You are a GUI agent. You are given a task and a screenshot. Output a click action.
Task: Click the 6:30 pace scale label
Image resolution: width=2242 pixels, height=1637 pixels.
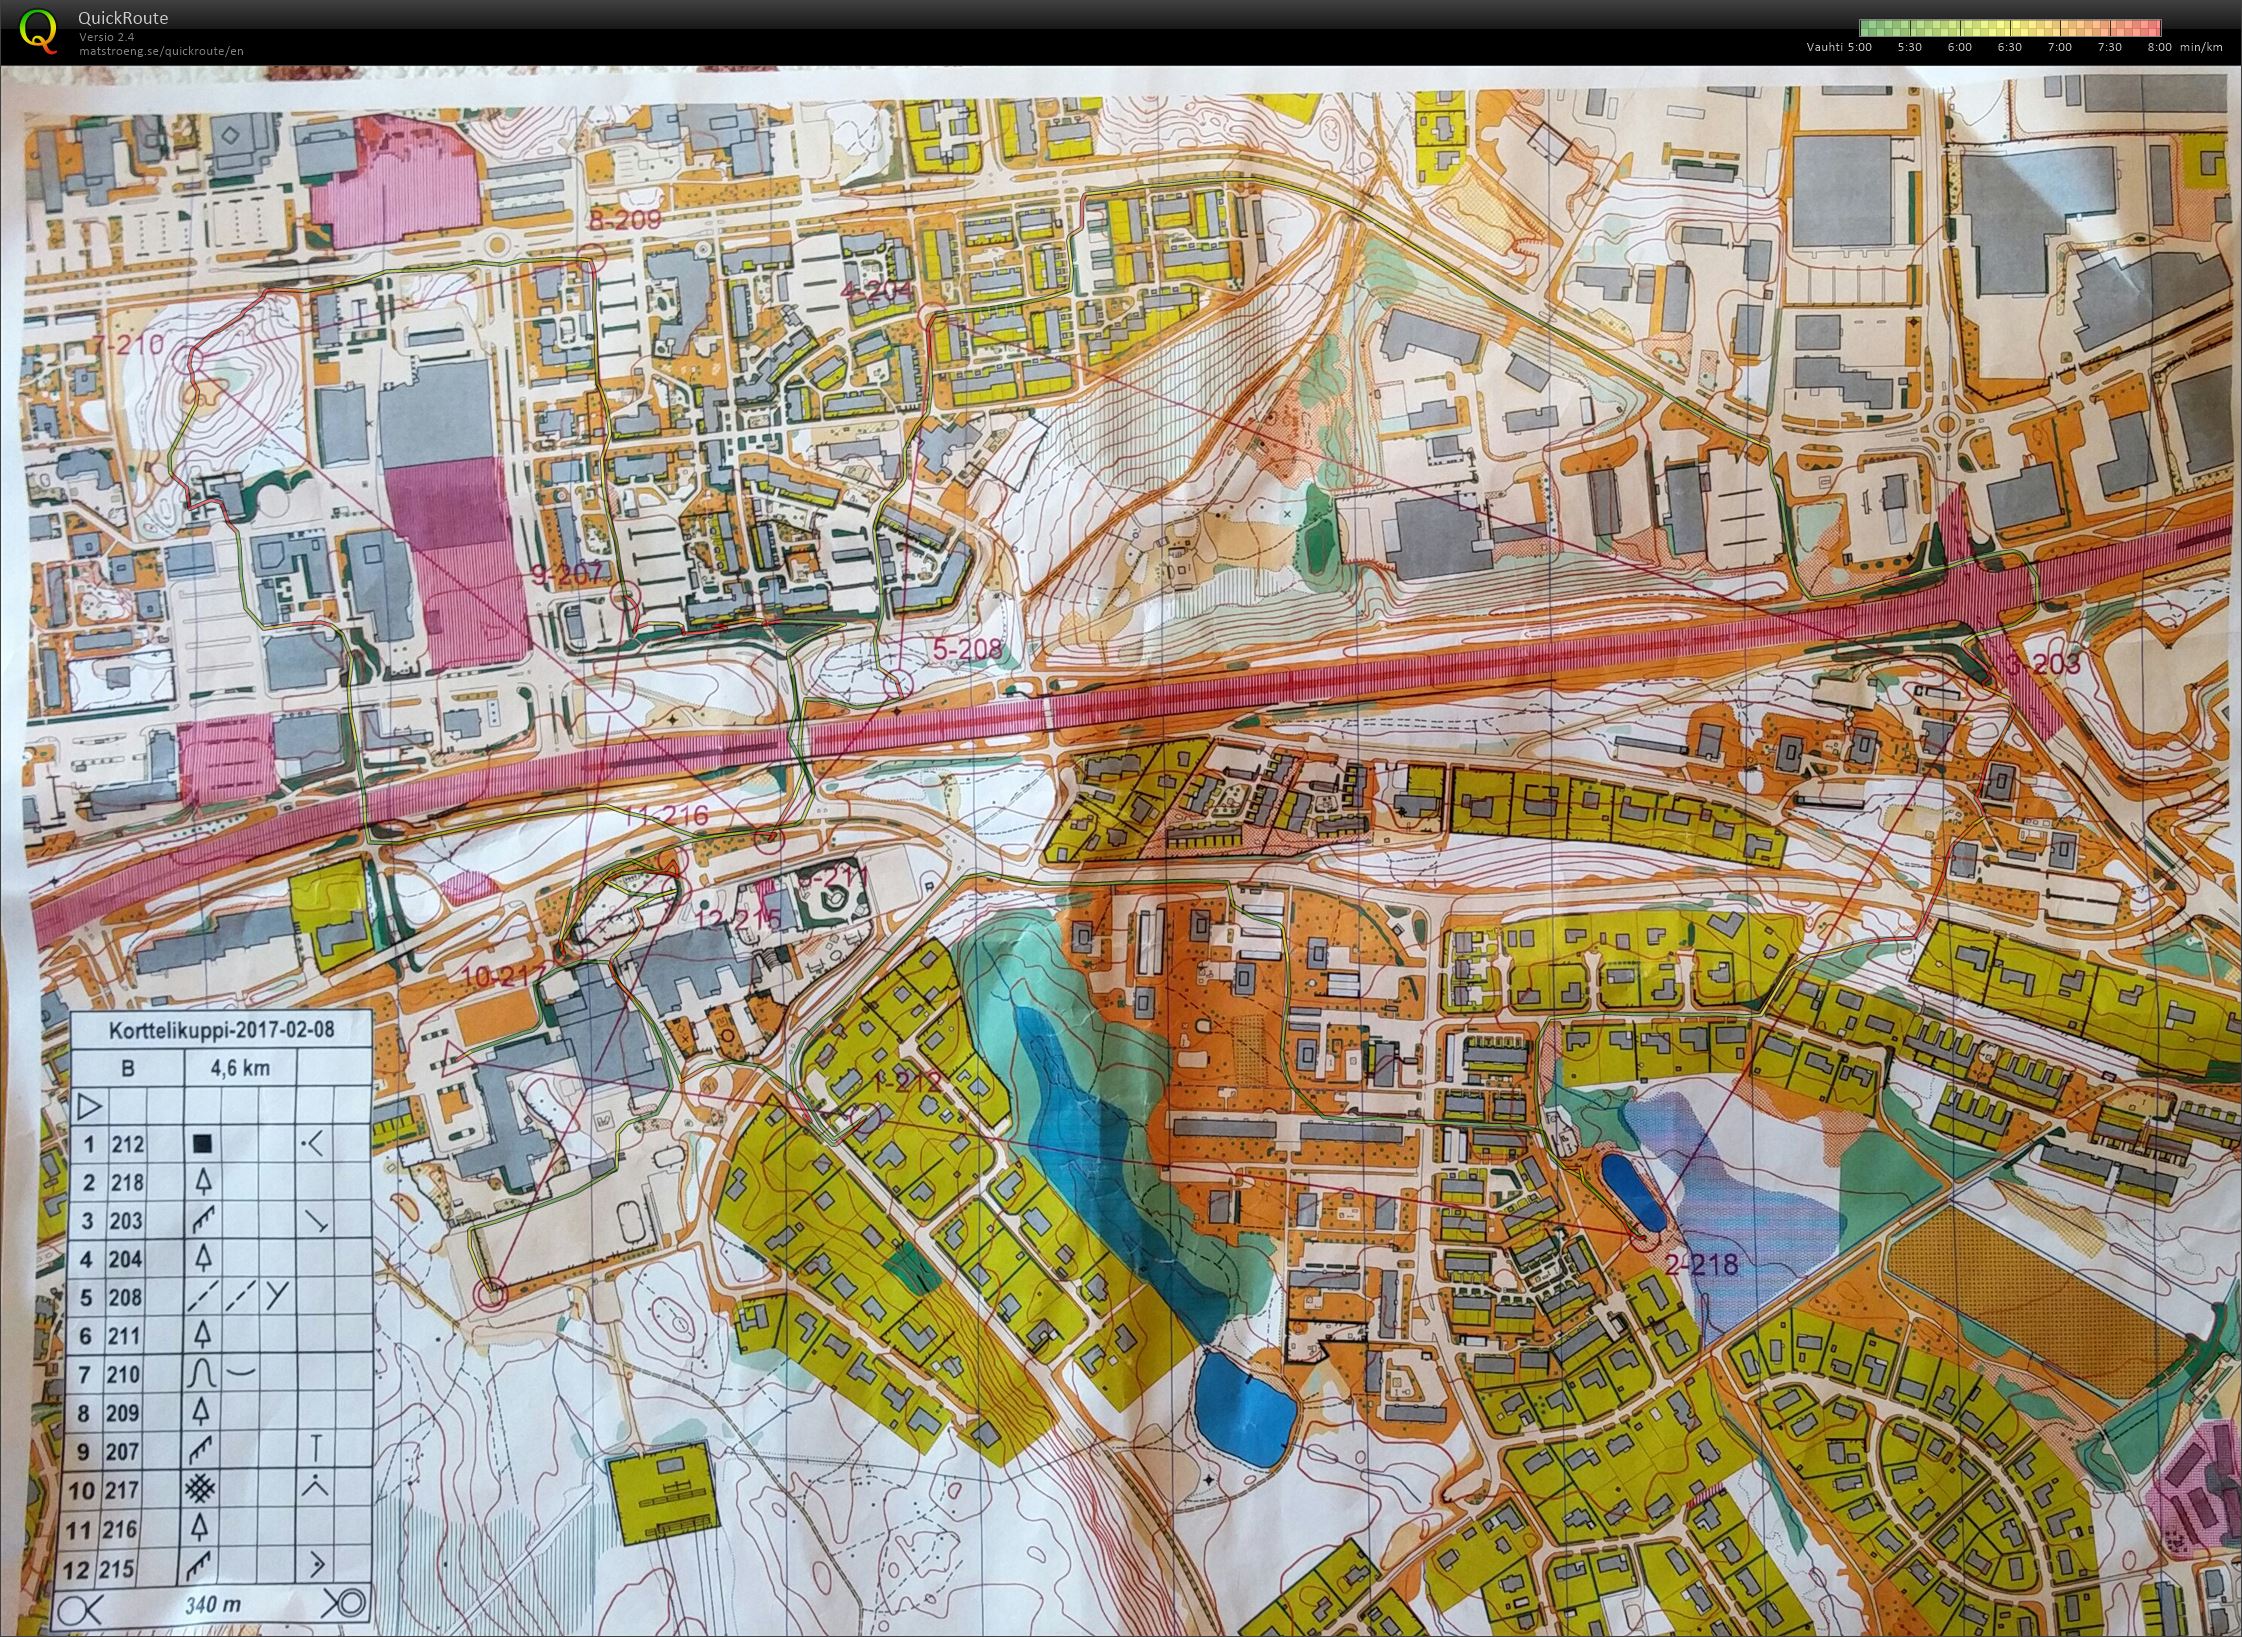[x=2008, y=47]
